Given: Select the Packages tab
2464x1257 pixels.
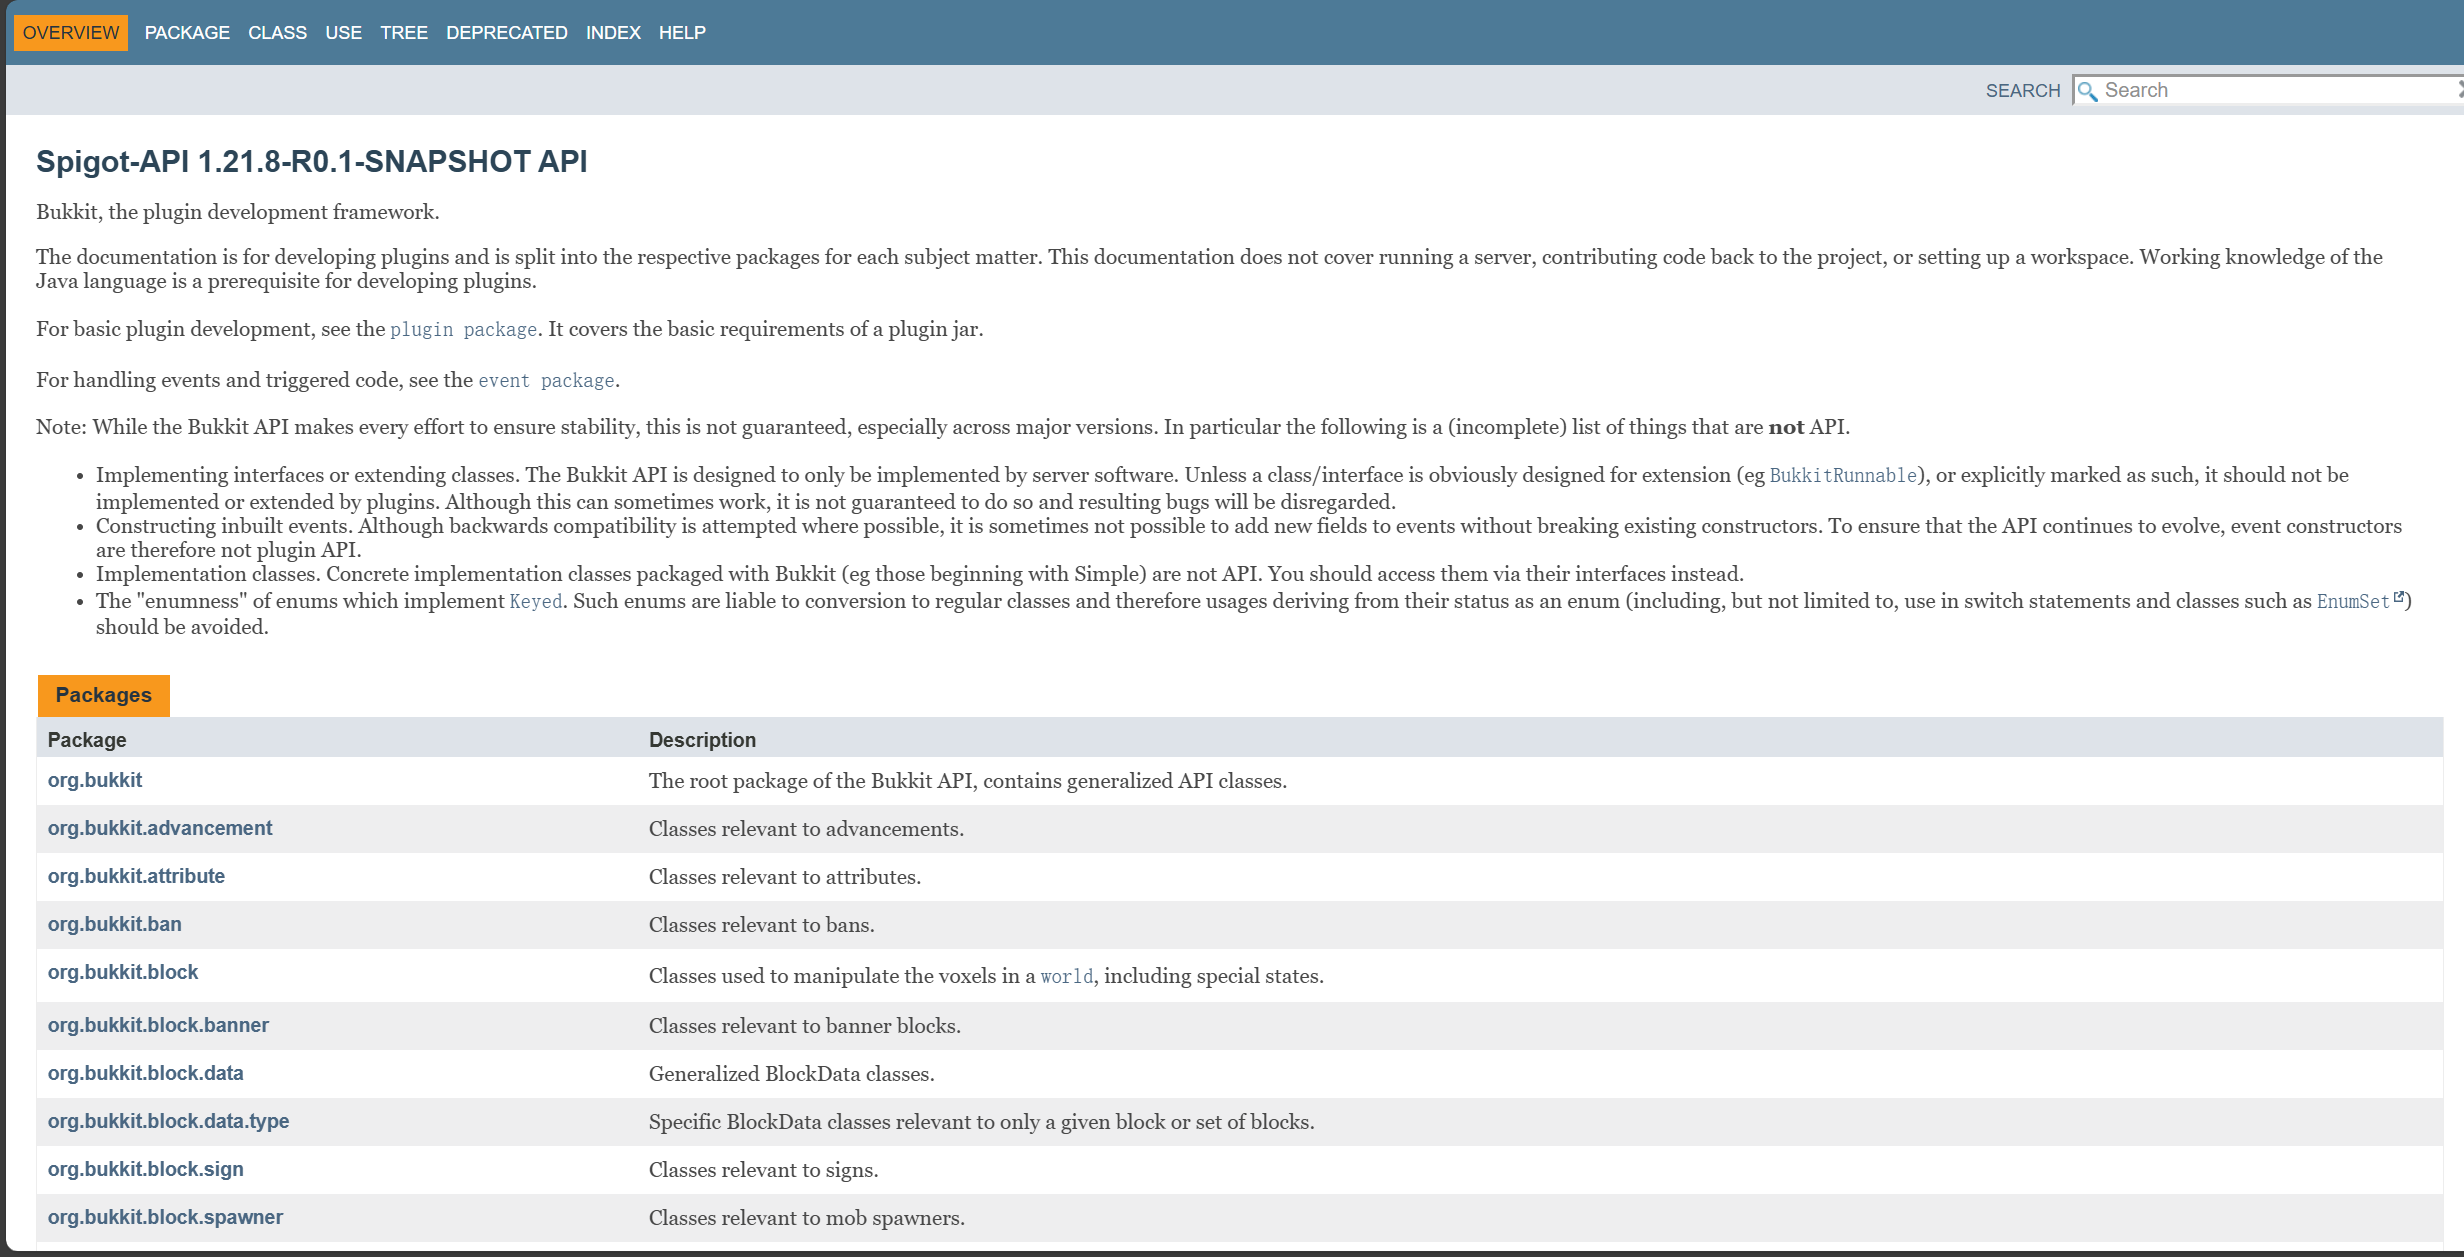Looking at the screenshot, I should (x=104, y=695).
